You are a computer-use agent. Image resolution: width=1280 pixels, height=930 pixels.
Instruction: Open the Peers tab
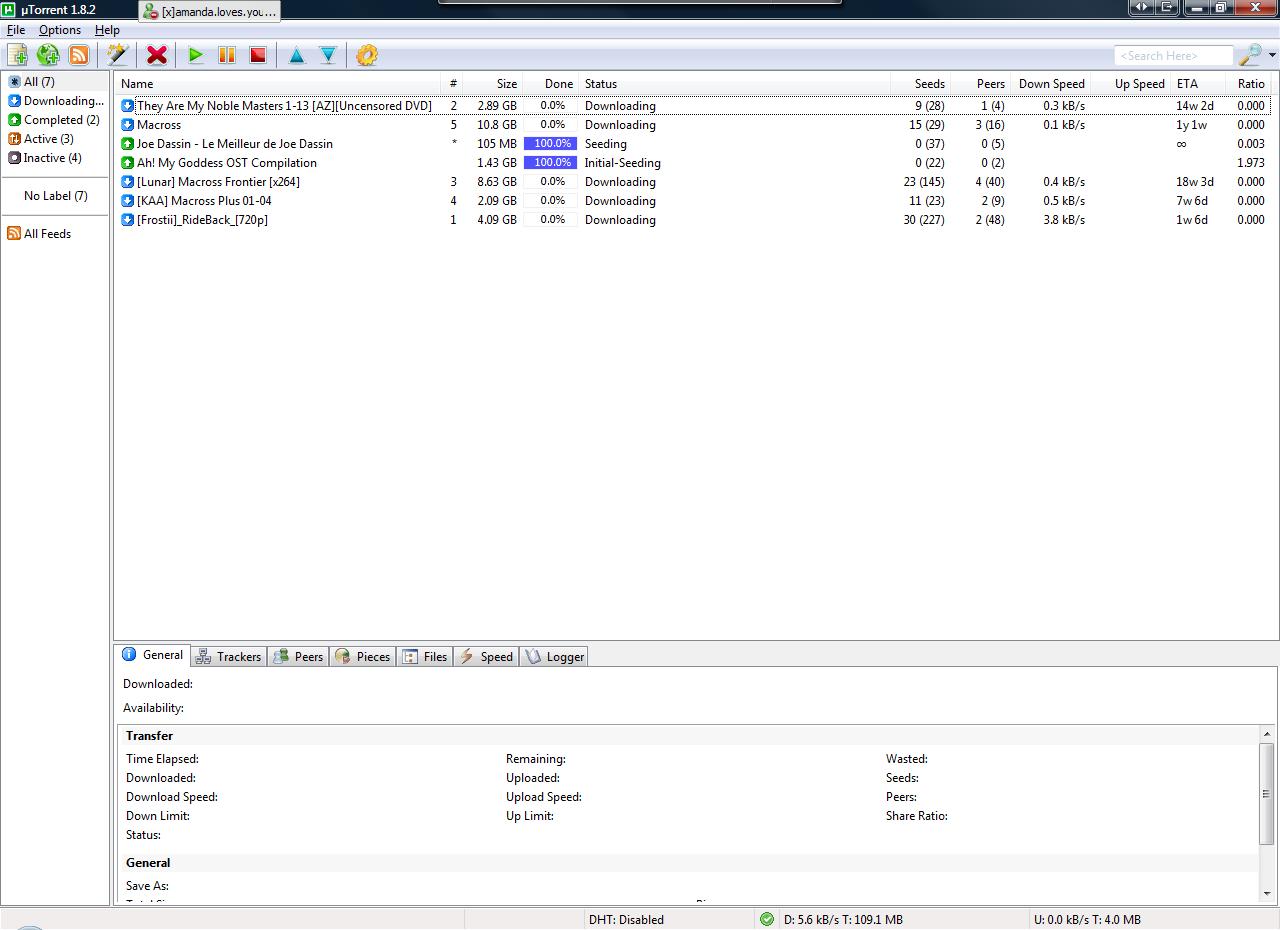(298, 657)
